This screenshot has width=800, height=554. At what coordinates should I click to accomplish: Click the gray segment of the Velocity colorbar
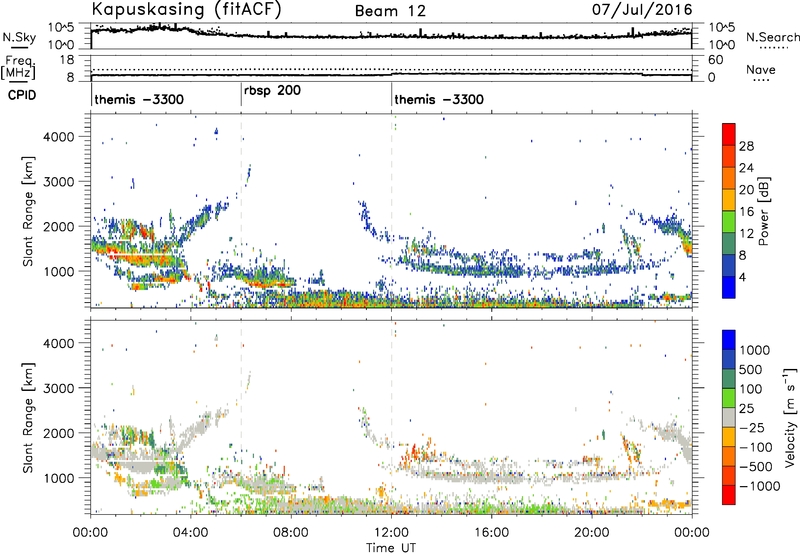click(729, 417)
